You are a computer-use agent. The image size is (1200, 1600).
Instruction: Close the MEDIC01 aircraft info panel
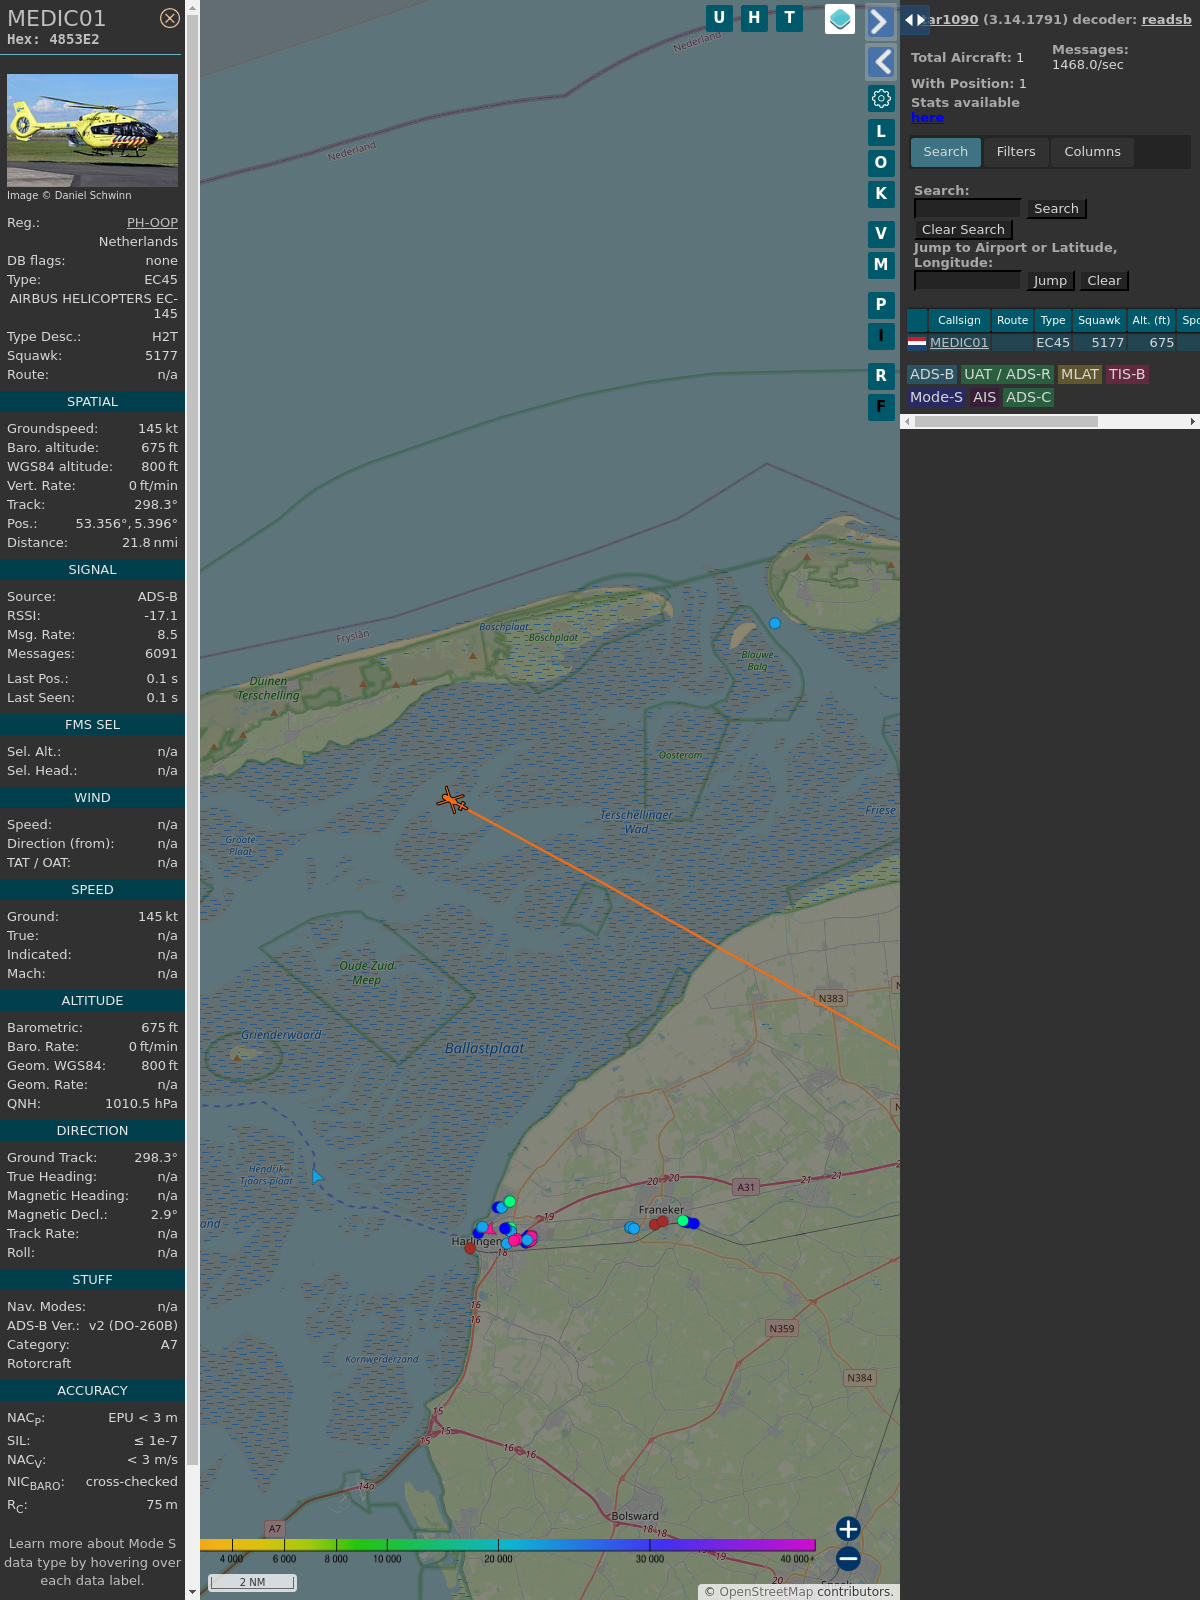pos(170,18)
